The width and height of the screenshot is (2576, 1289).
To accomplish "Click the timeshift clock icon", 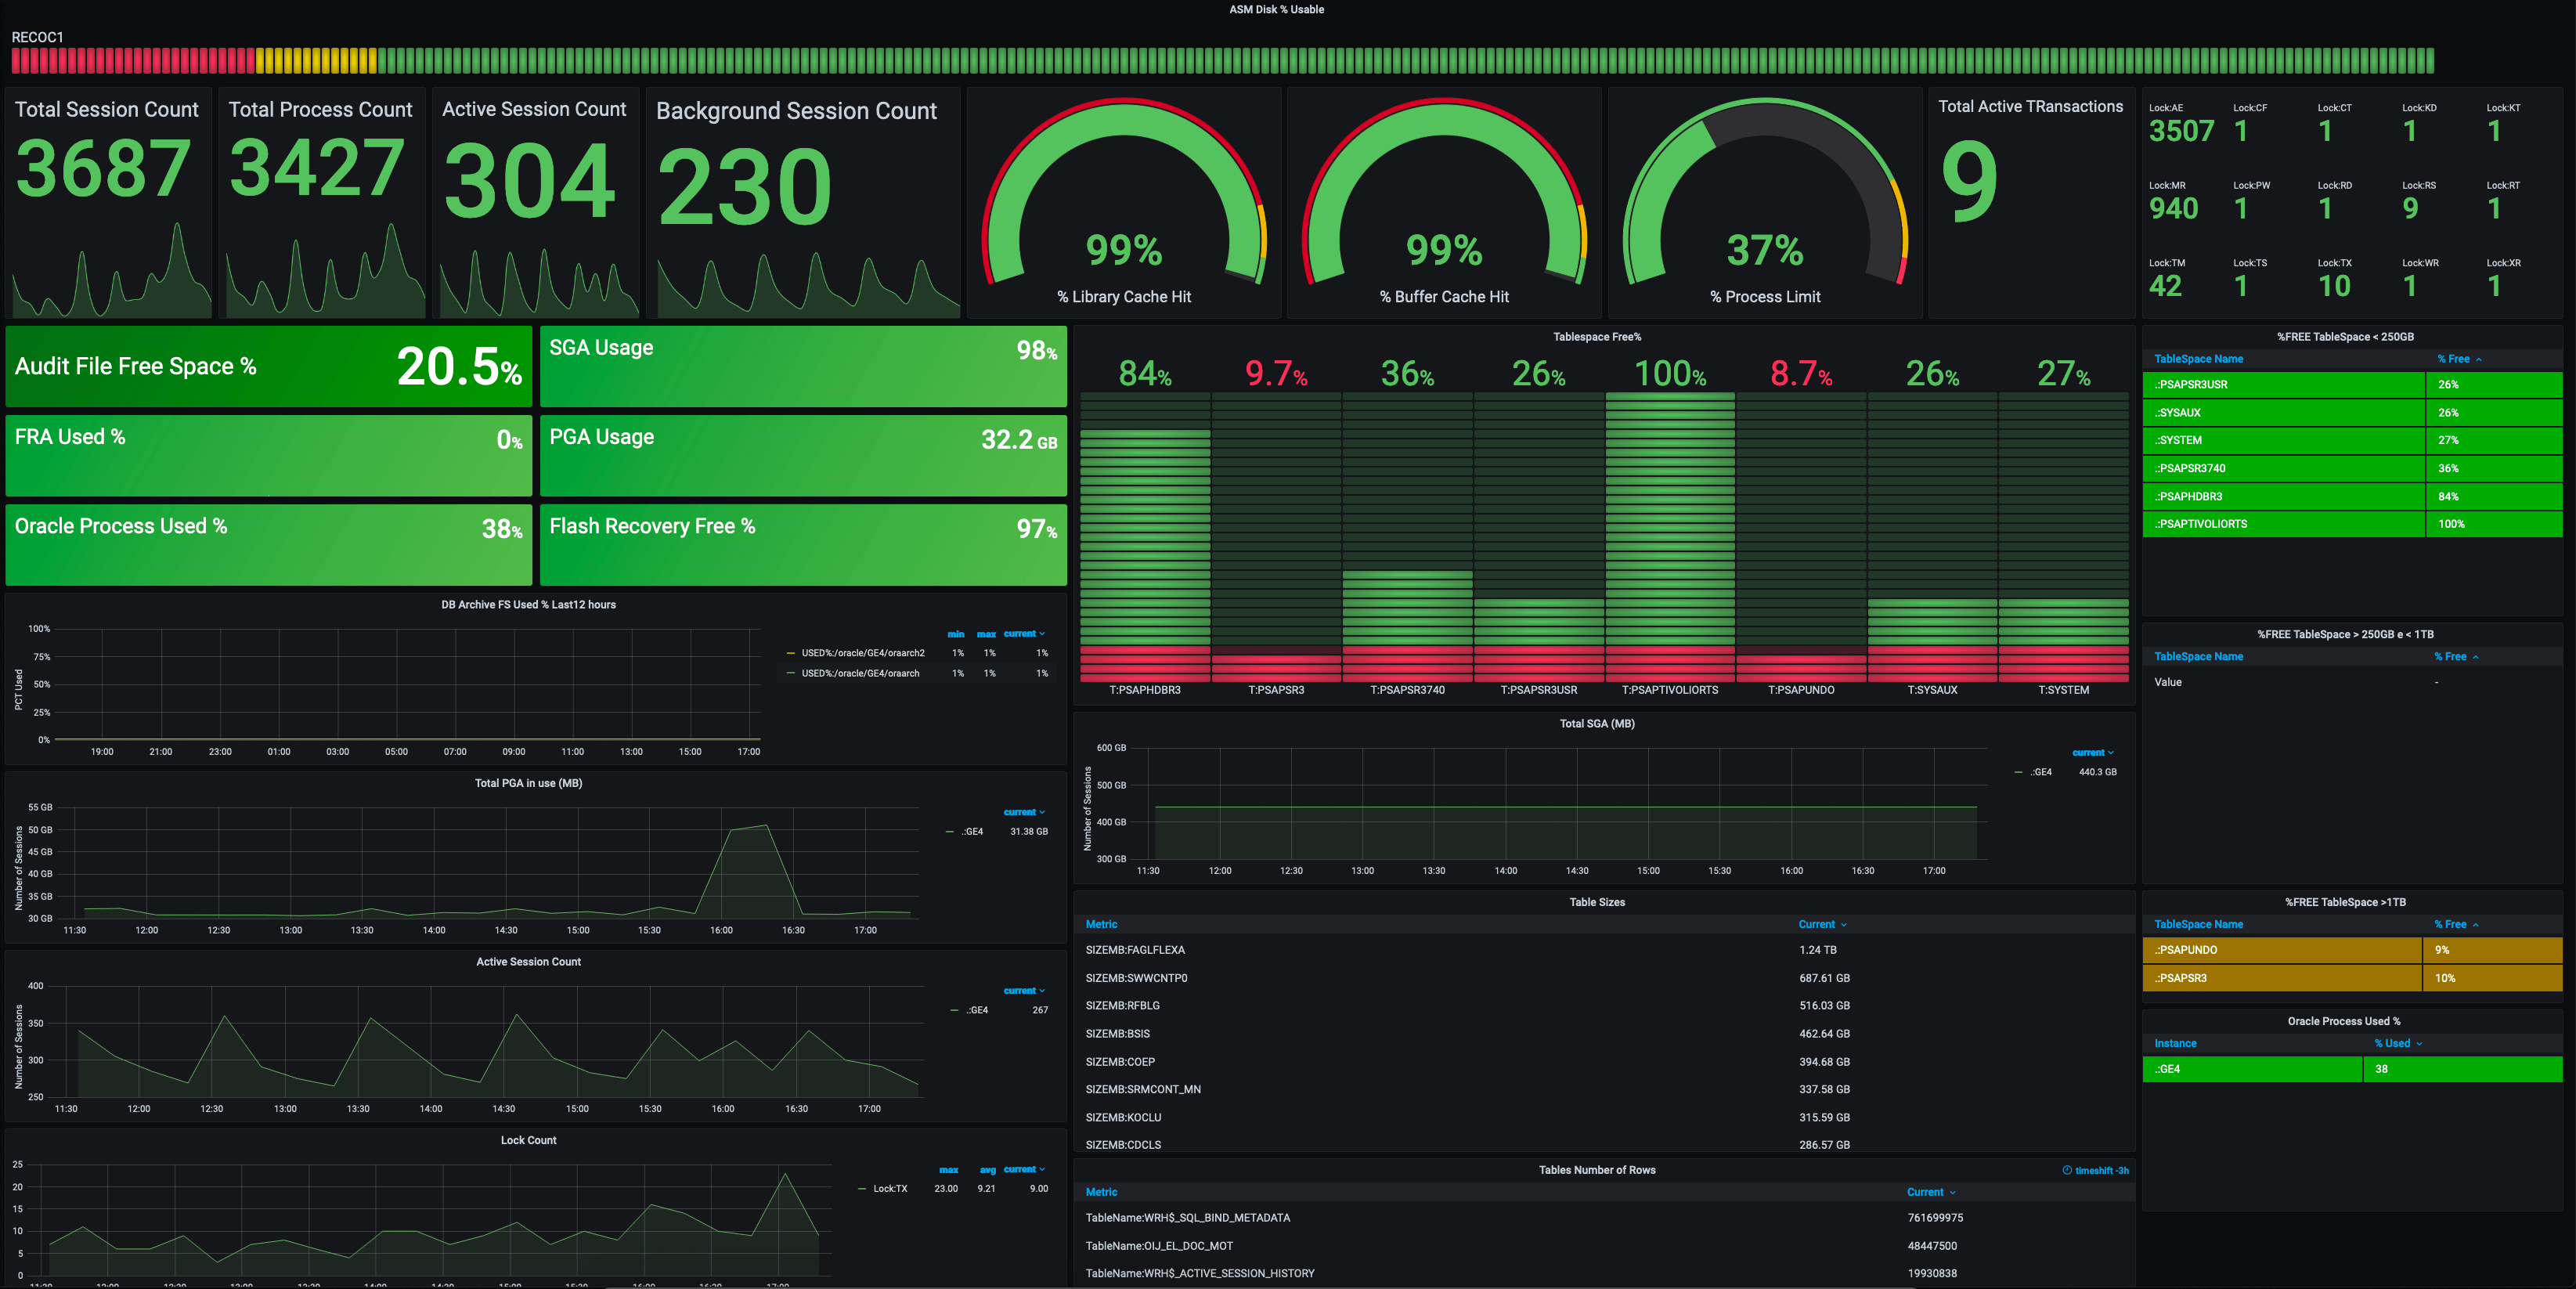I will [2067, 1170].
